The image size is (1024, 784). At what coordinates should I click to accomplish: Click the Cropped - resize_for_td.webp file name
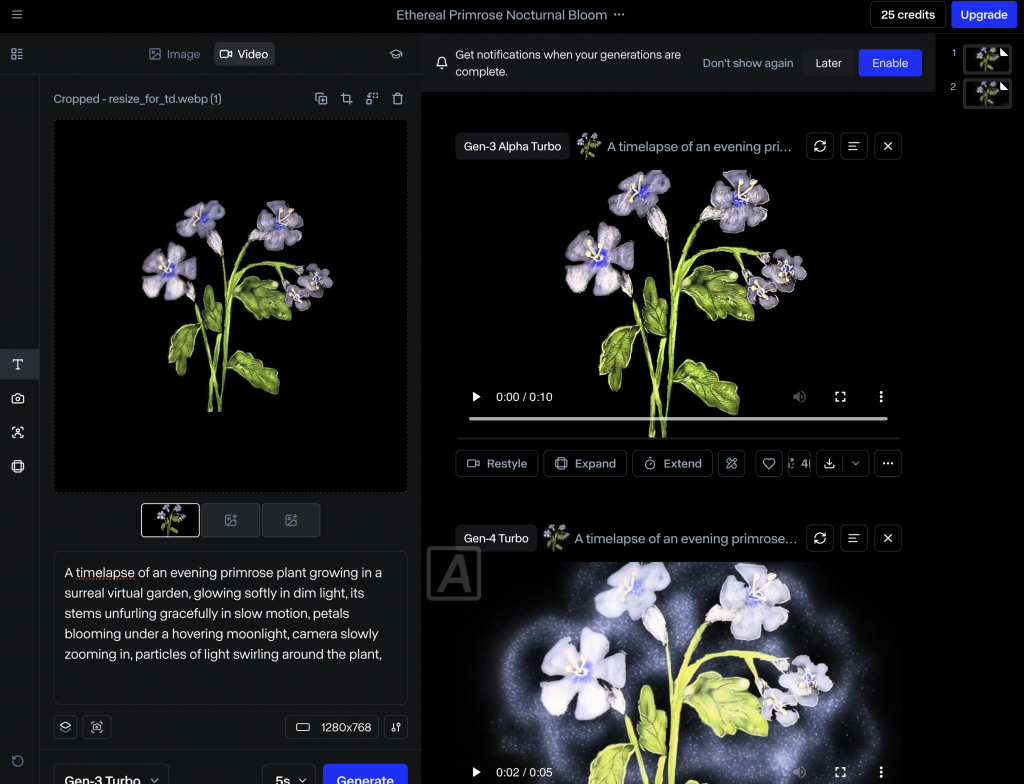(x=137, y=99)
